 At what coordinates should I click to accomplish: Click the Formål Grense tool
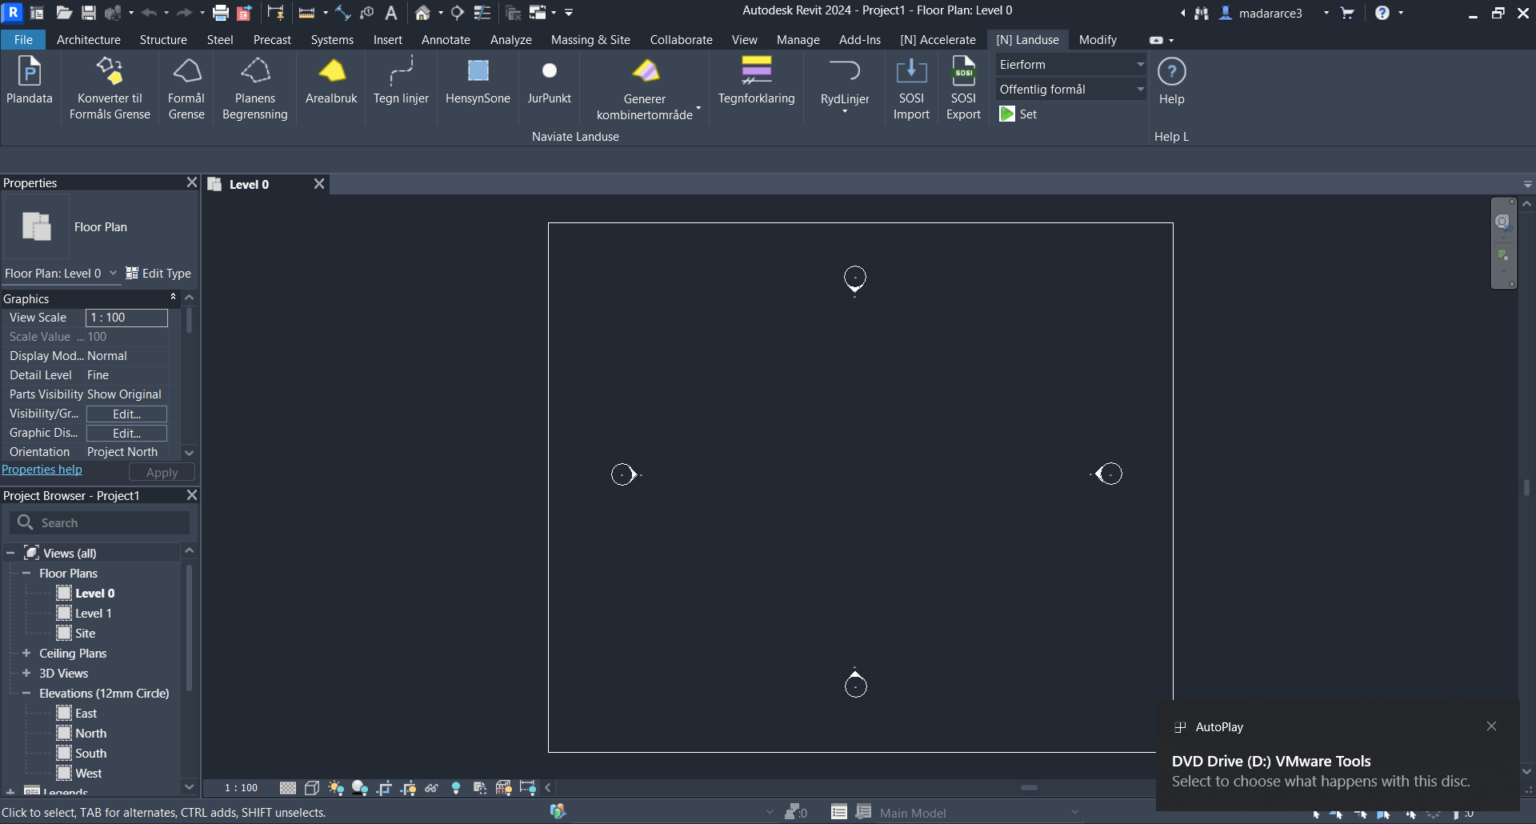186,72
